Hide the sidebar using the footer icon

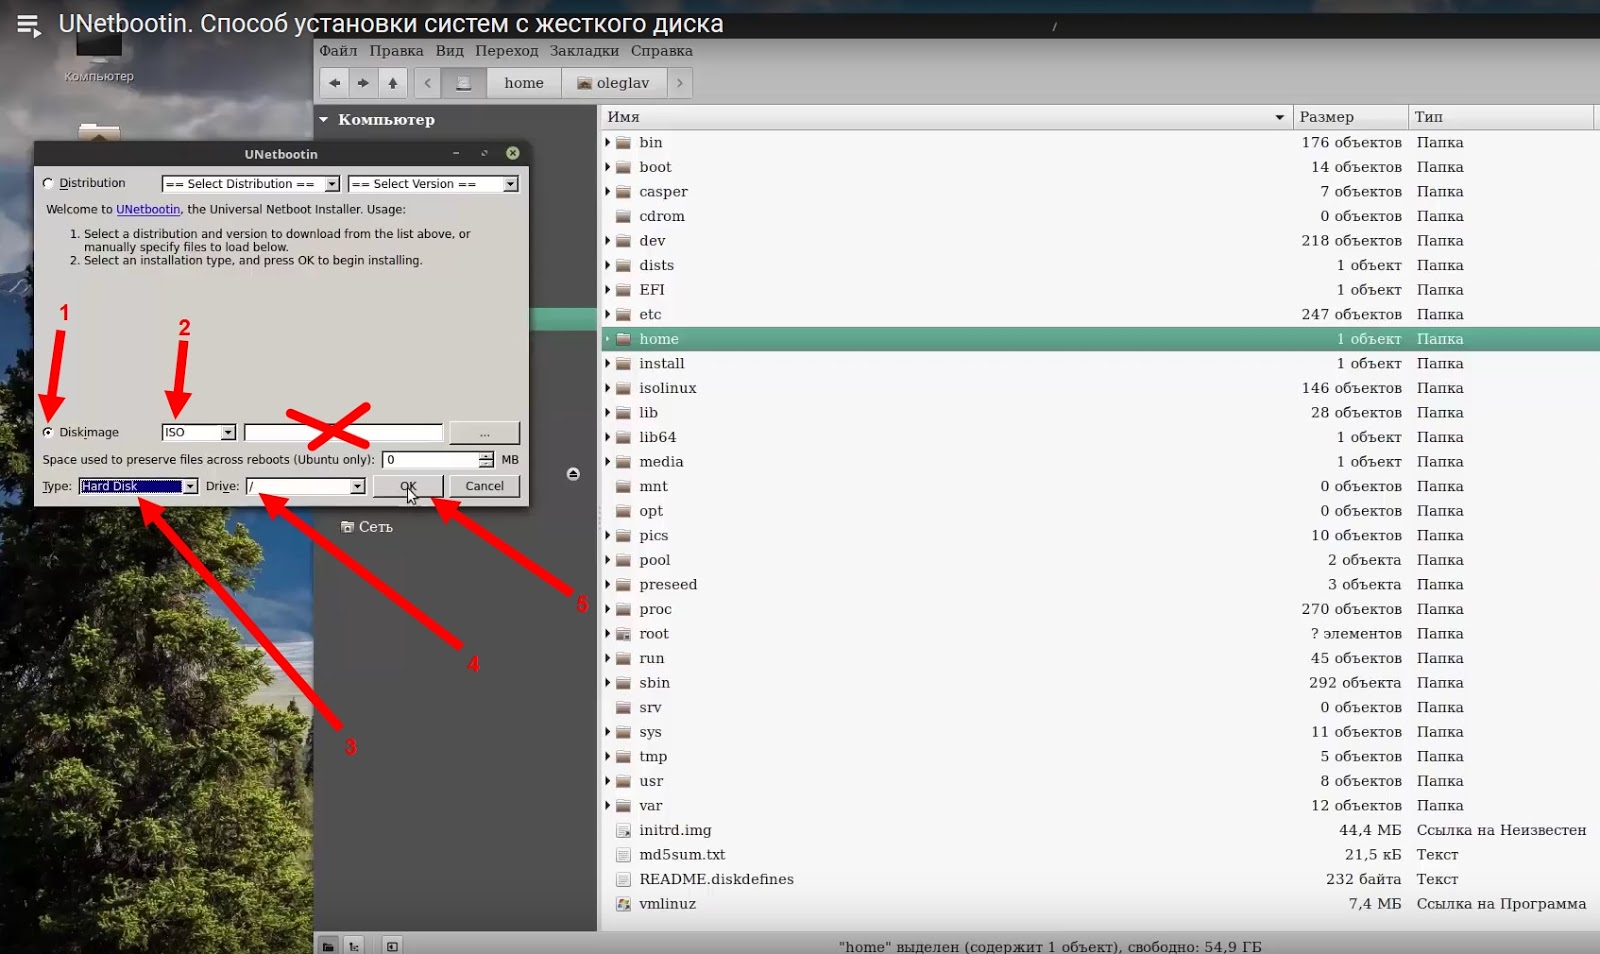point(392,945)
